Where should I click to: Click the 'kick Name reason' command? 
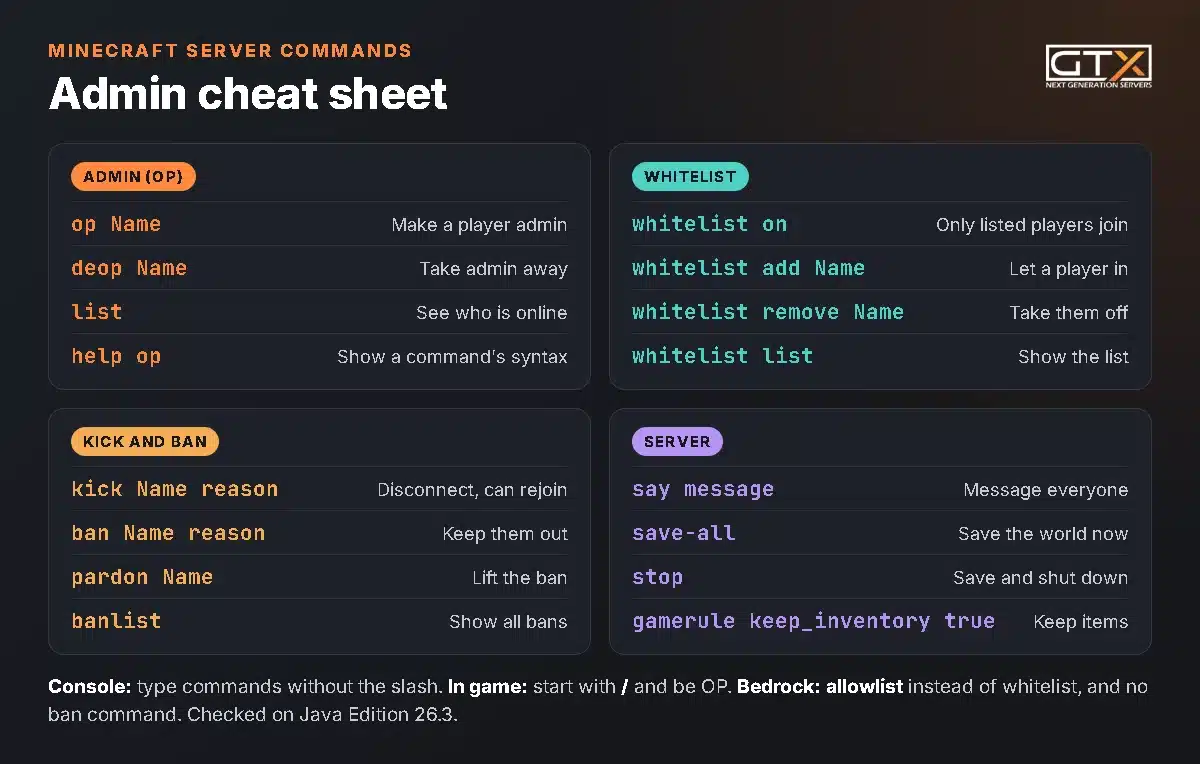click(175, 489)
